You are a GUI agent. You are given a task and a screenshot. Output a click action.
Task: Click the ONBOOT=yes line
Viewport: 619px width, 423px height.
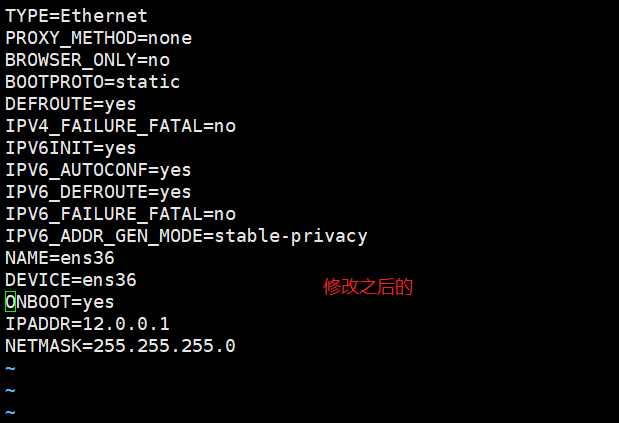click(60, 302)
